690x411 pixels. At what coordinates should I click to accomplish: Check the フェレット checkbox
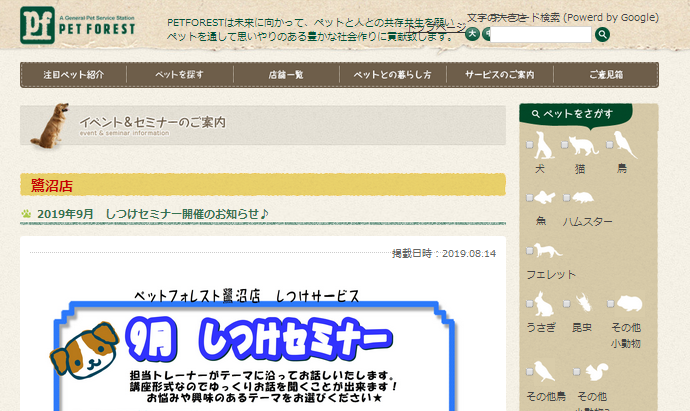[x=529, y=251]
